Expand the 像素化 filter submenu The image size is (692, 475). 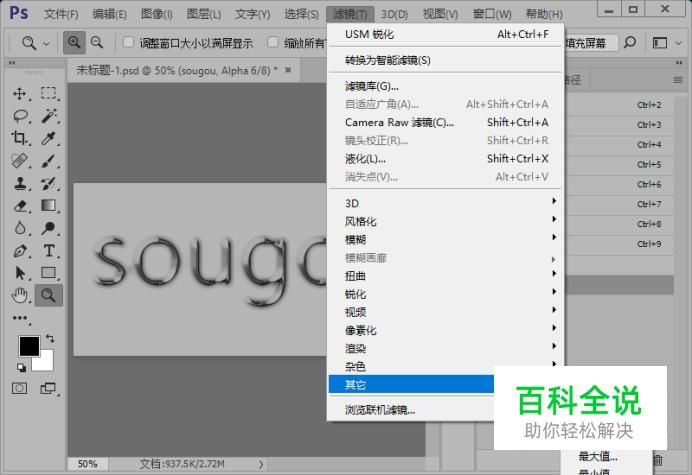coord(446,330)
